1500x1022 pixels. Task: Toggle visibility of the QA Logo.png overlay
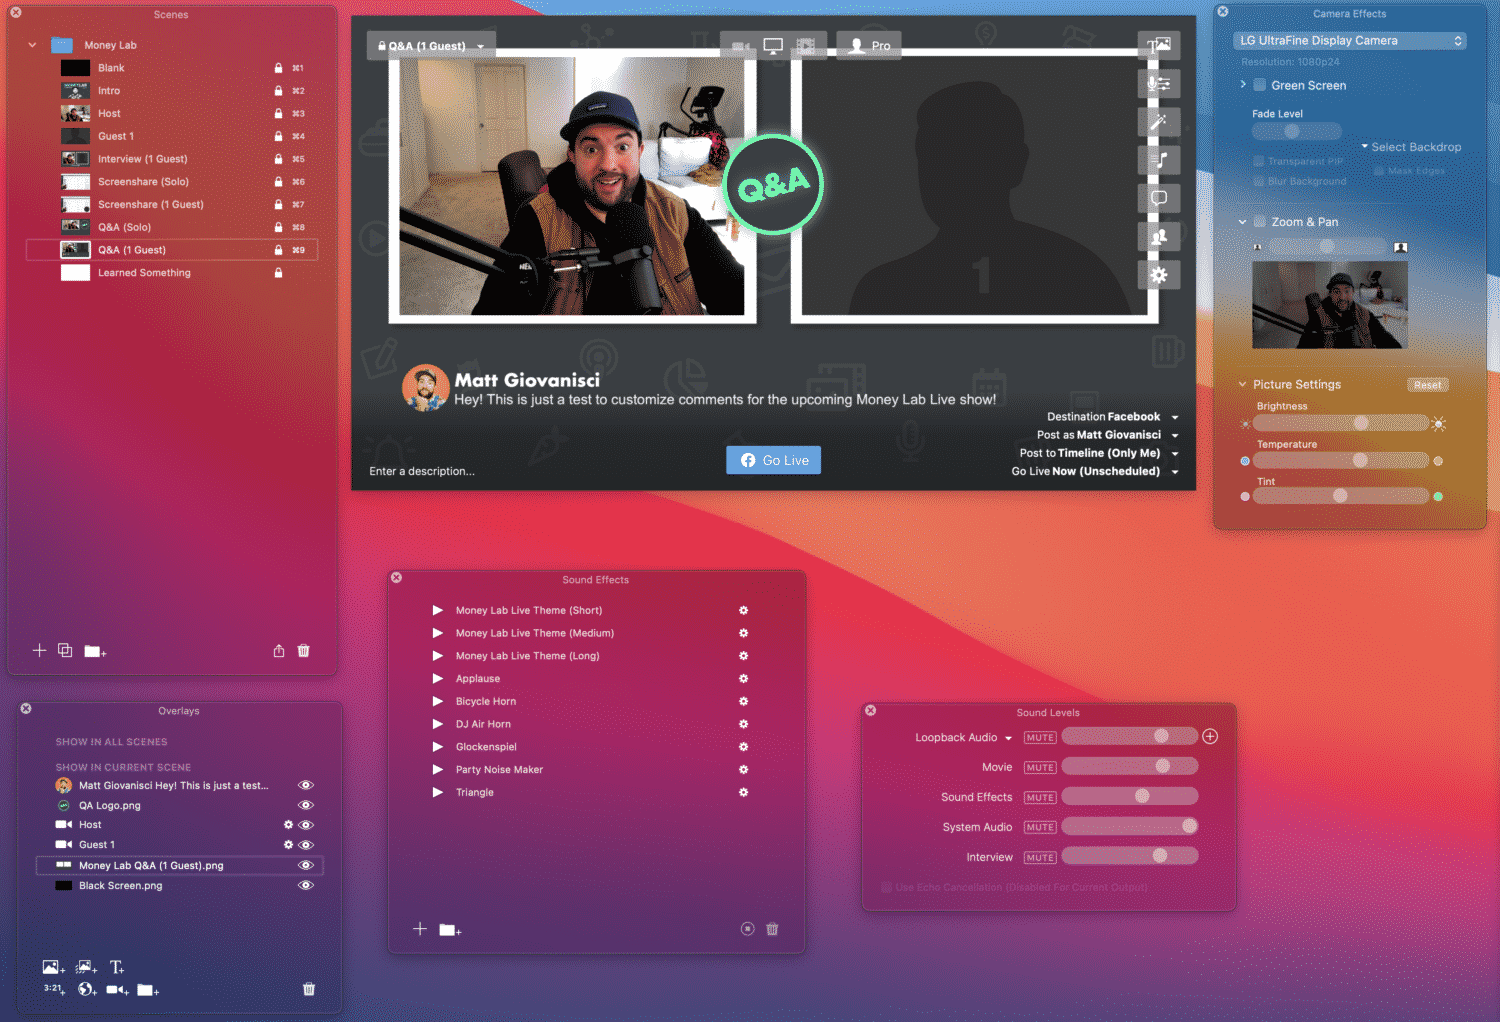(306, 805)
